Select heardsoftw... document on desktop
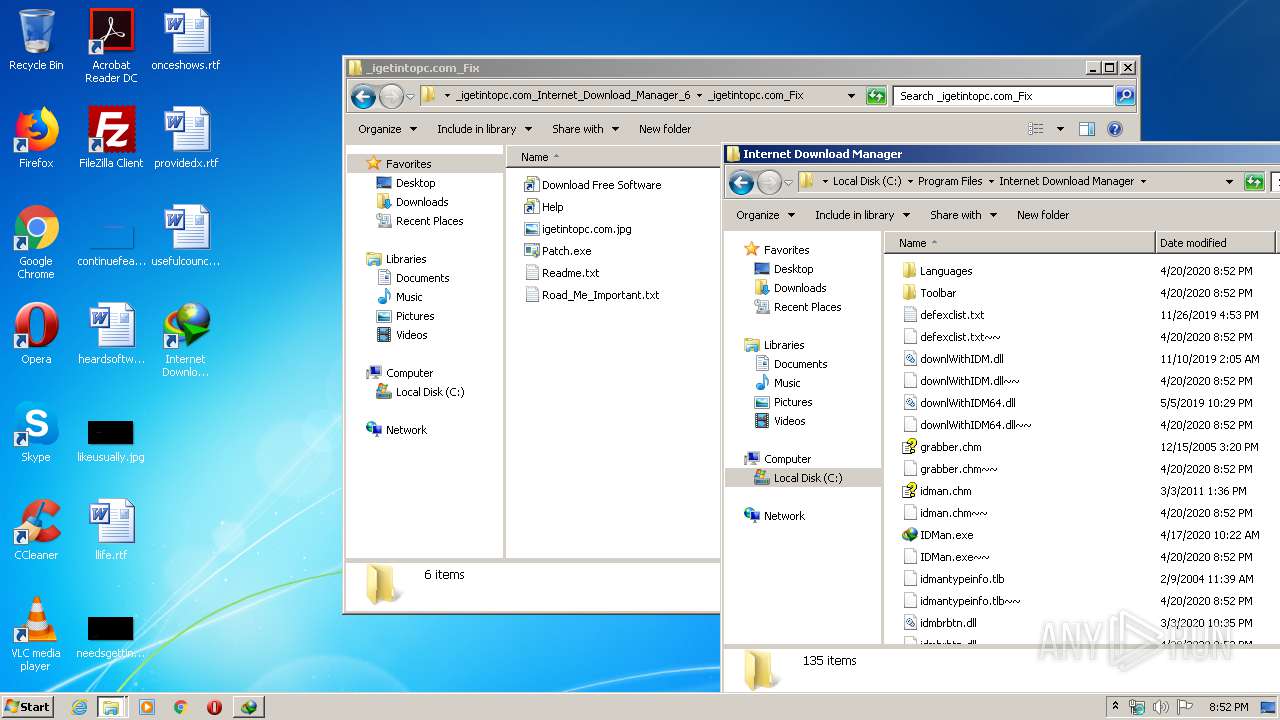Viewport: 1280px width, 720px height. pos(111,334)
